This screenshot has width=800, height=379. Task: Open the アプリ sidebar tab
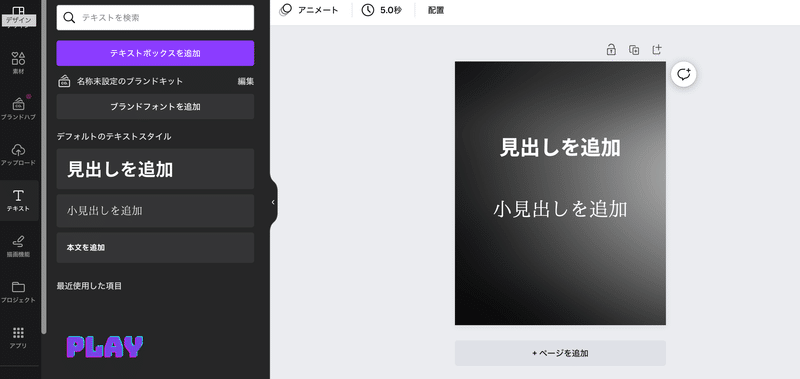(18, 337)
